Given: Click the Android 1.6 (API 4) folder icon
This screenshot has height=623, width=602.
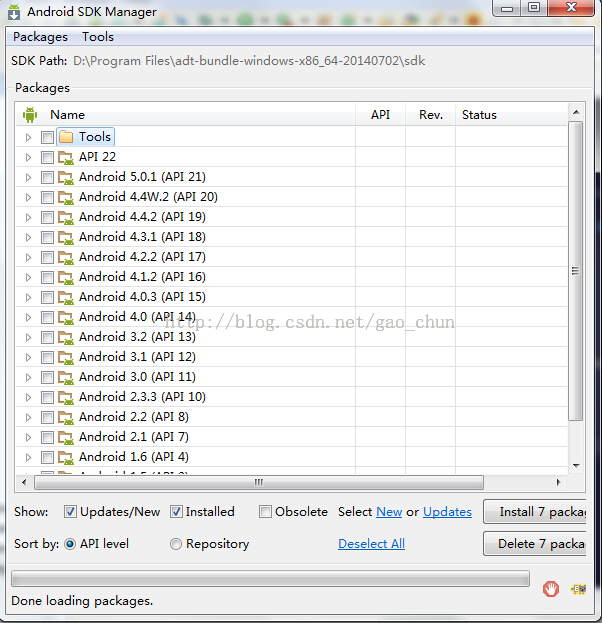Looking at the screenshot, I should pos(66,457).
